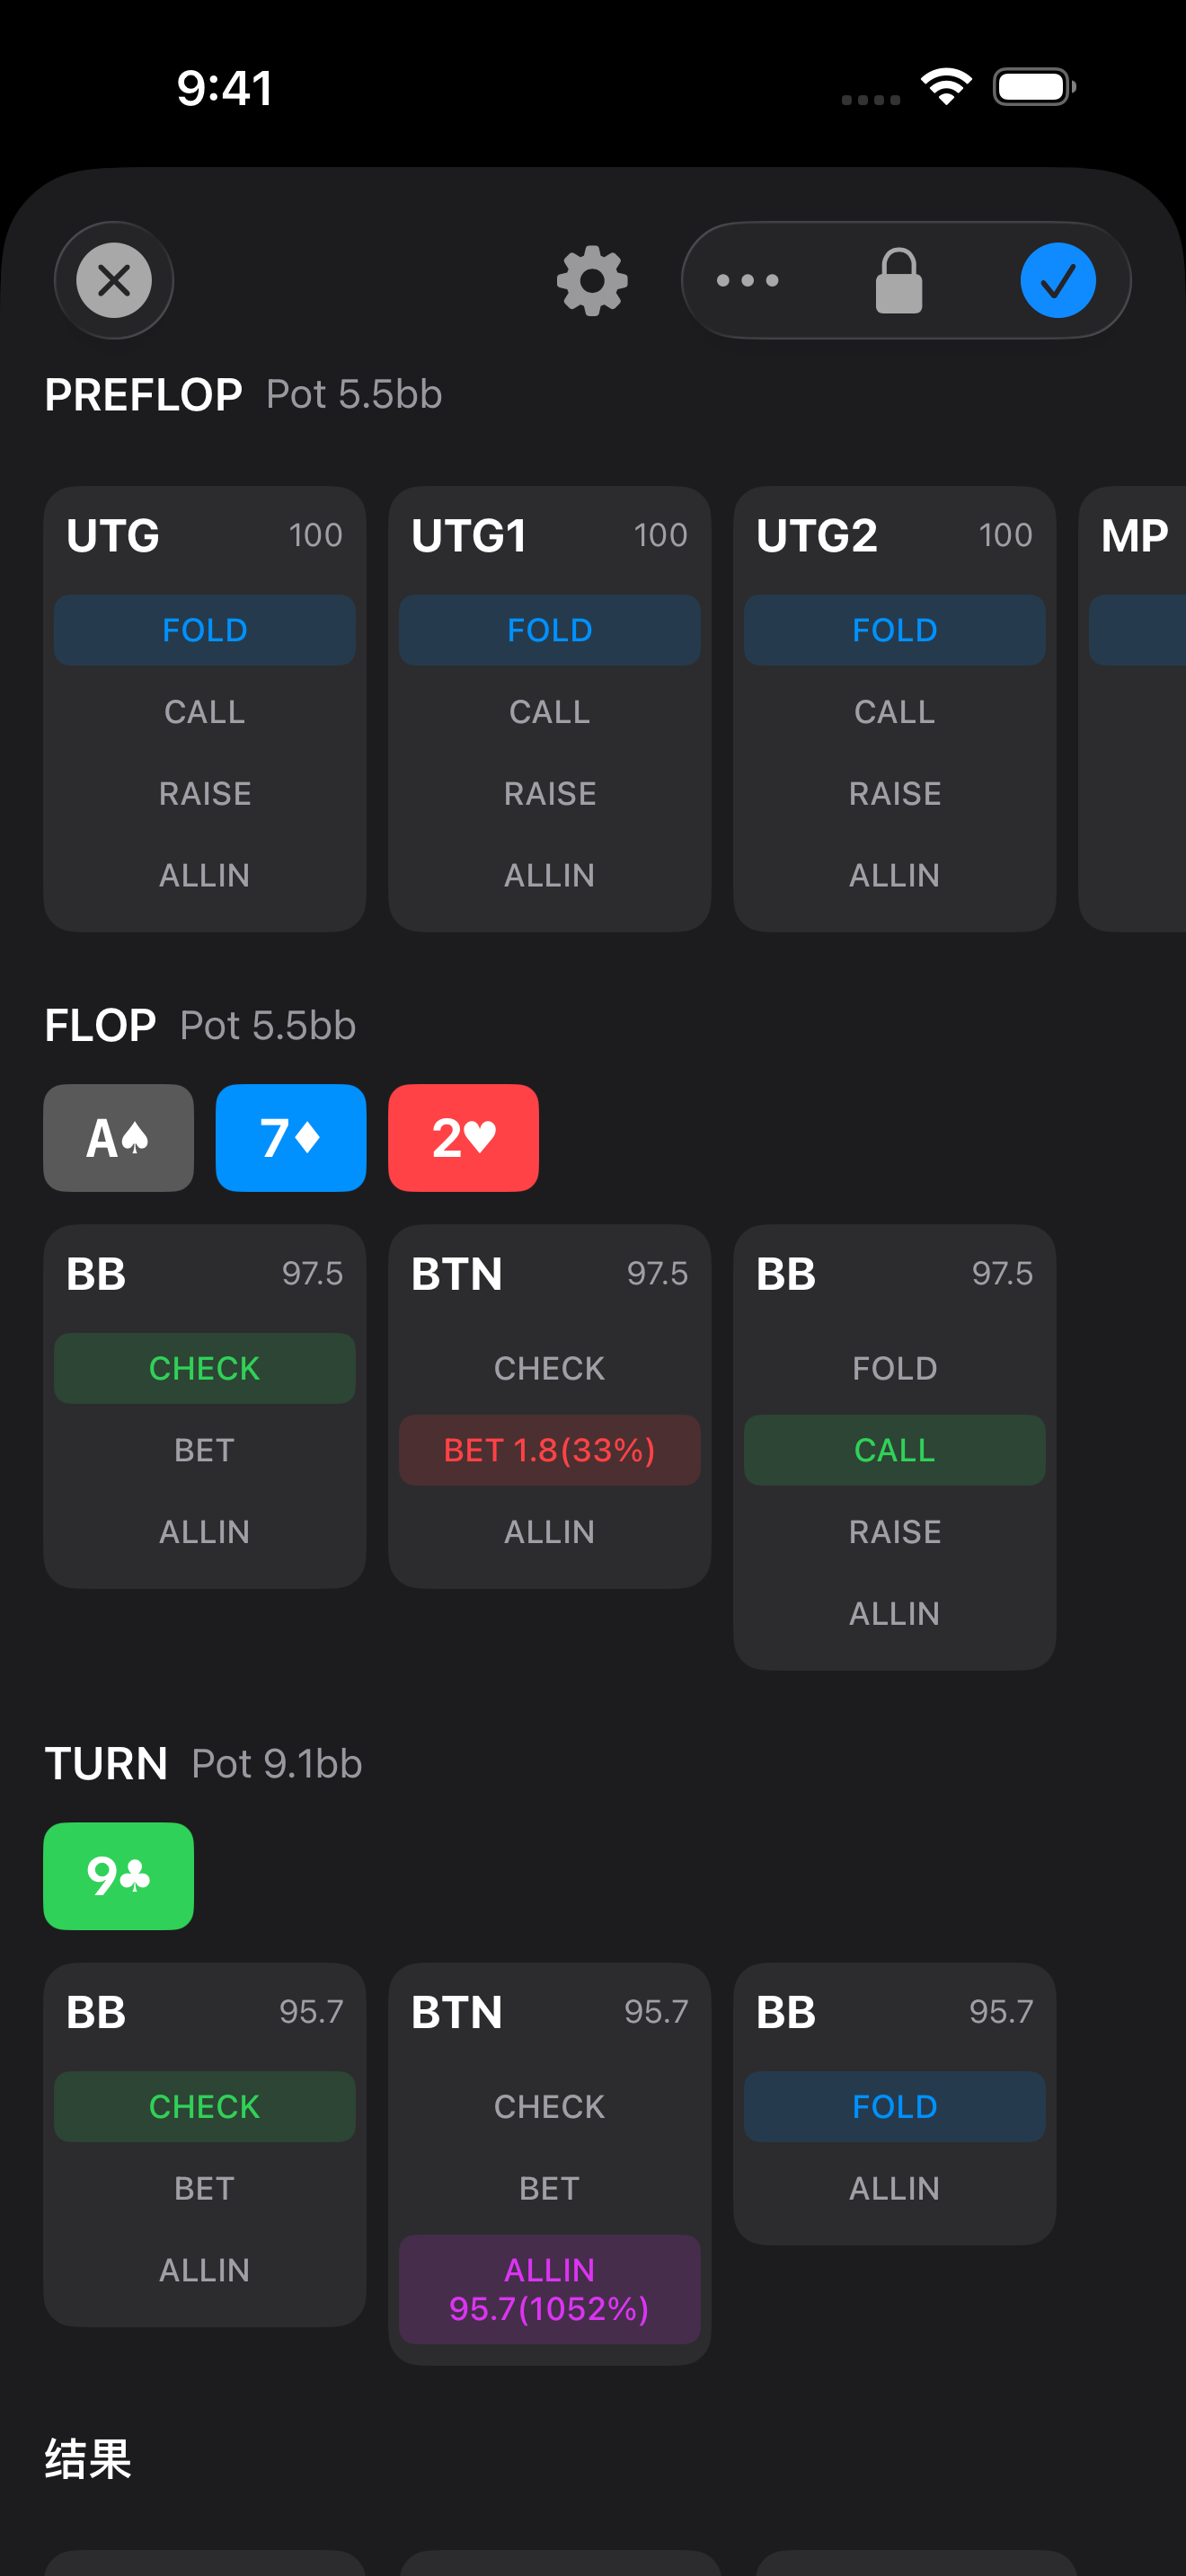The image size is (1186, 2576).
Task: Select ALLIN for UTG2 preflop
Action: (894, 876)
